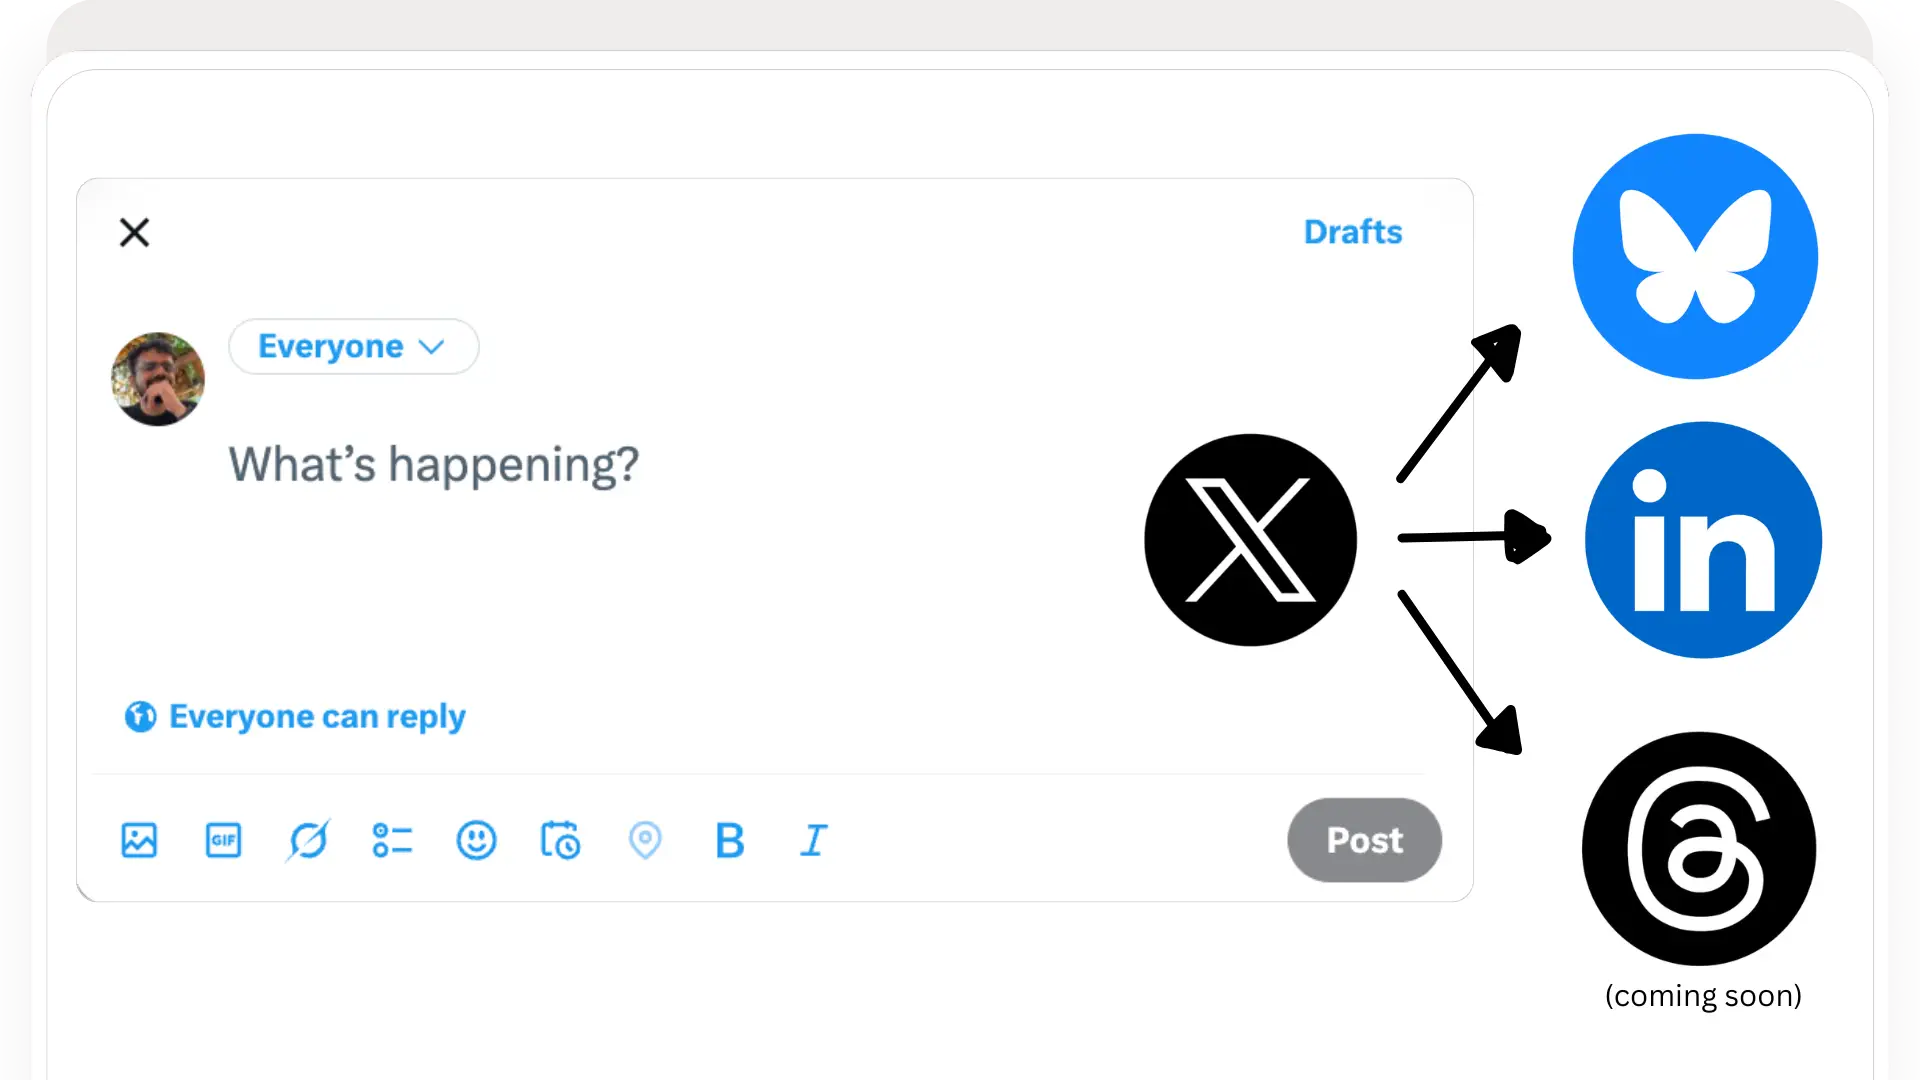The height and width of the screenshot is (1080, 1920).
Task: Schedule the post
Action: pos(561,841)
